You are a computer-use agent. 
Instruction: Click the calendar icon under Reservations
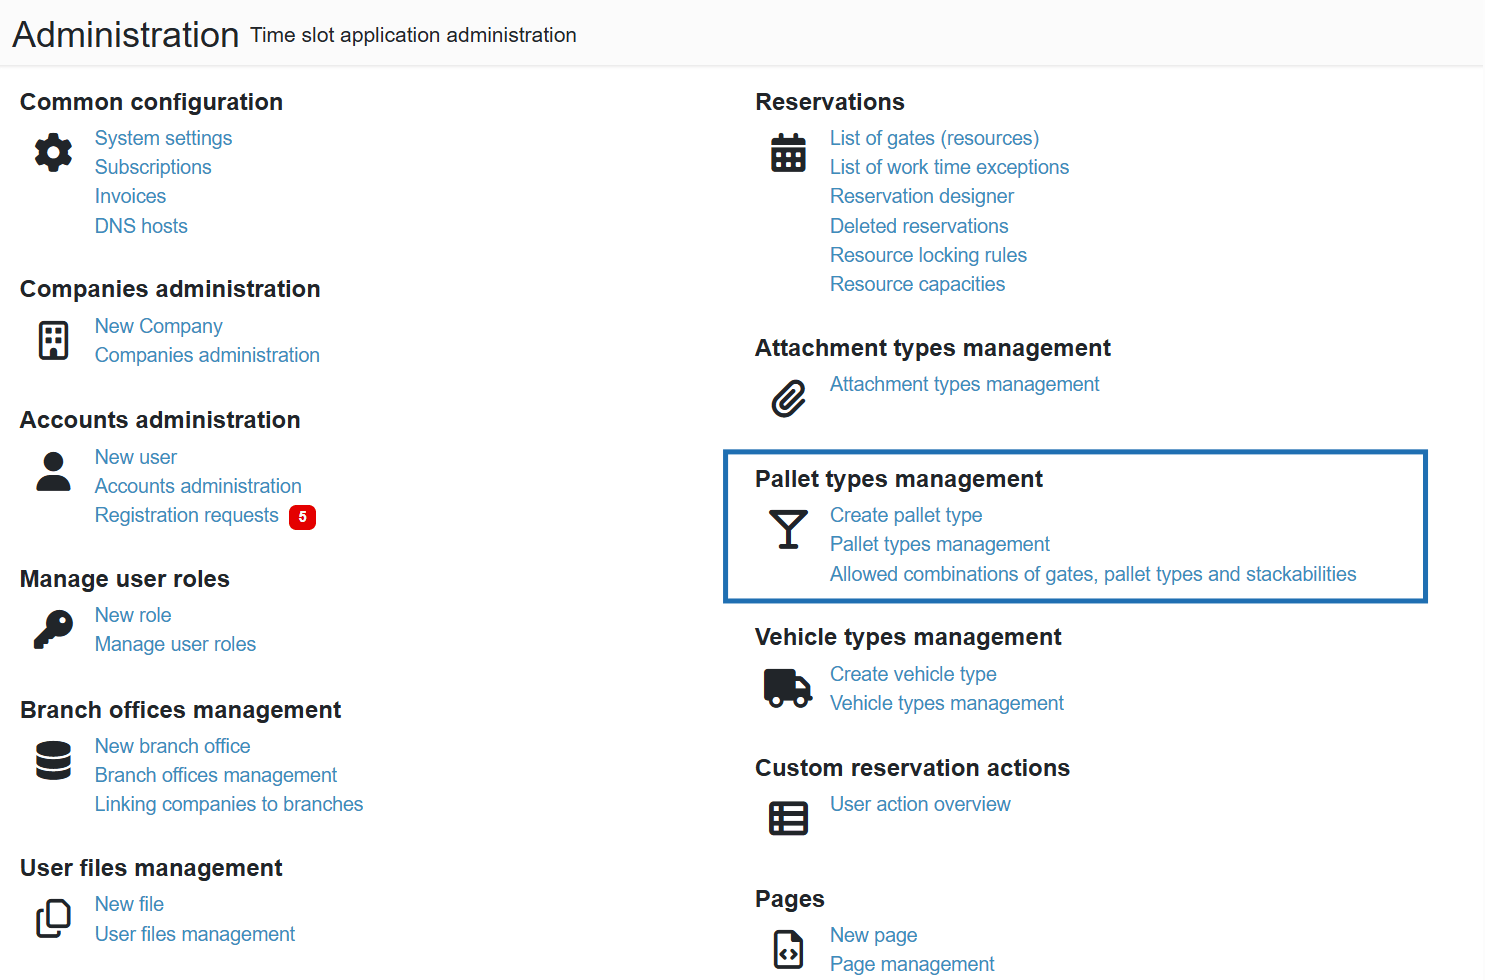tap(788, 153)
